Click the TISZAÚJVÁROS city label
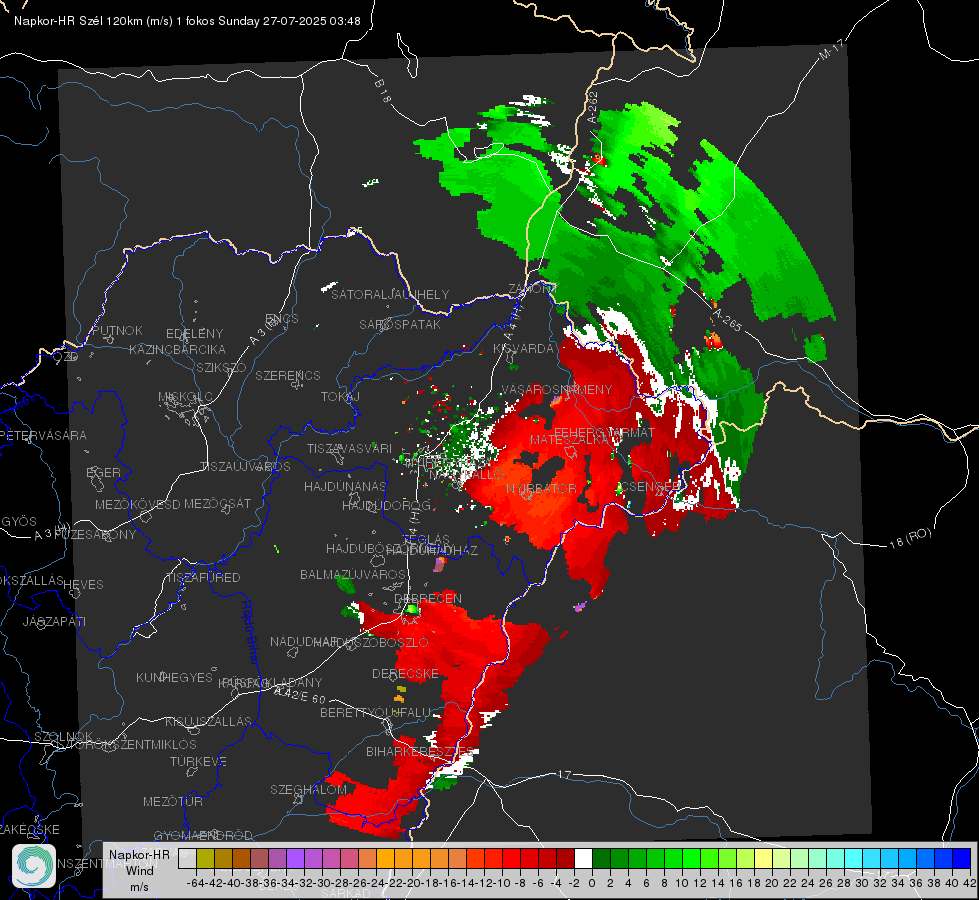The image size is (979, 900). point(245,467)
